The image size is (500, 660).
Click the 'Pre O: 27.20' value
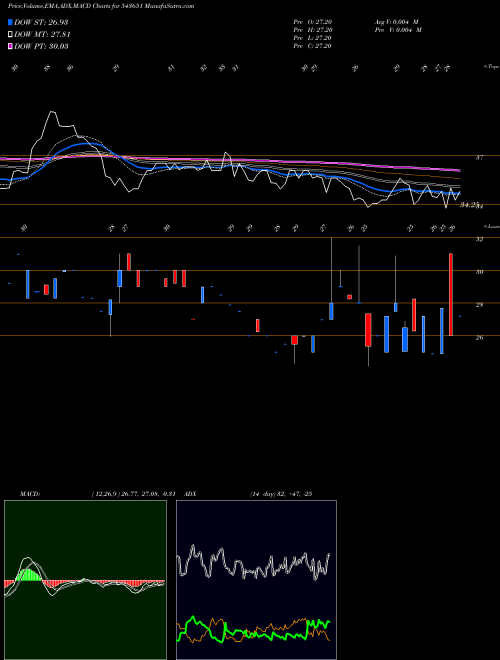pos(313,22)
